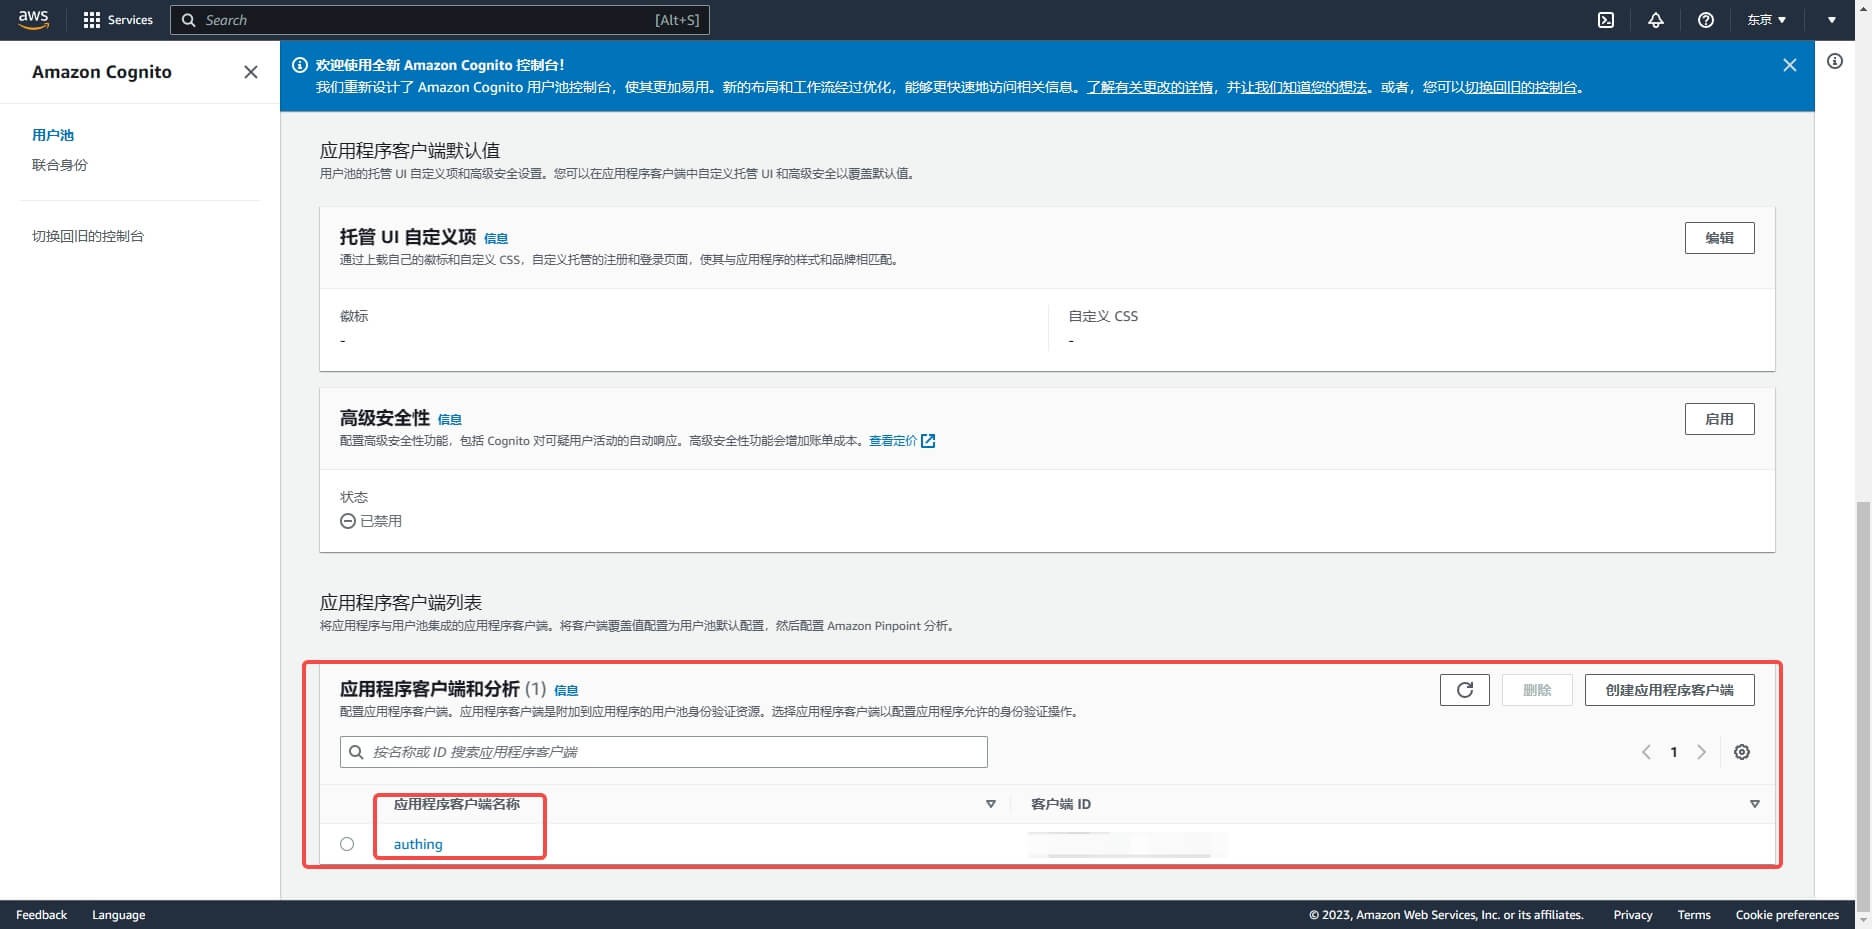1872x929 pixels.
Task: Click 启用 button for advanced security
Action: (1719, 419)
